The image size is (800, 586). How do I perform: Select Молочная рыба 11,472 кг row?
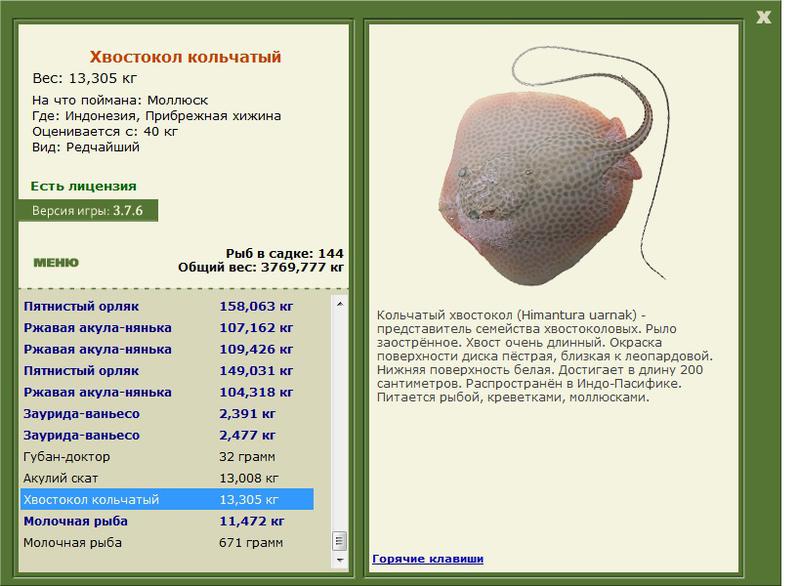click(167, 521)
